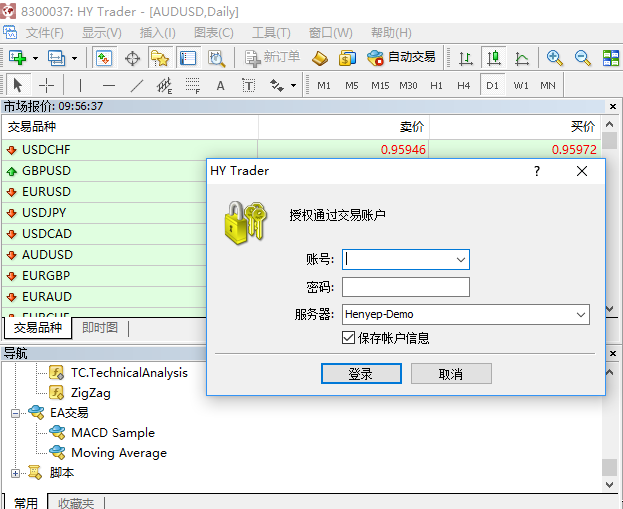The width and height of the screenshot is (623, 509).
Task: Select the equidistant channel tool
Action: tap(164, 85)
